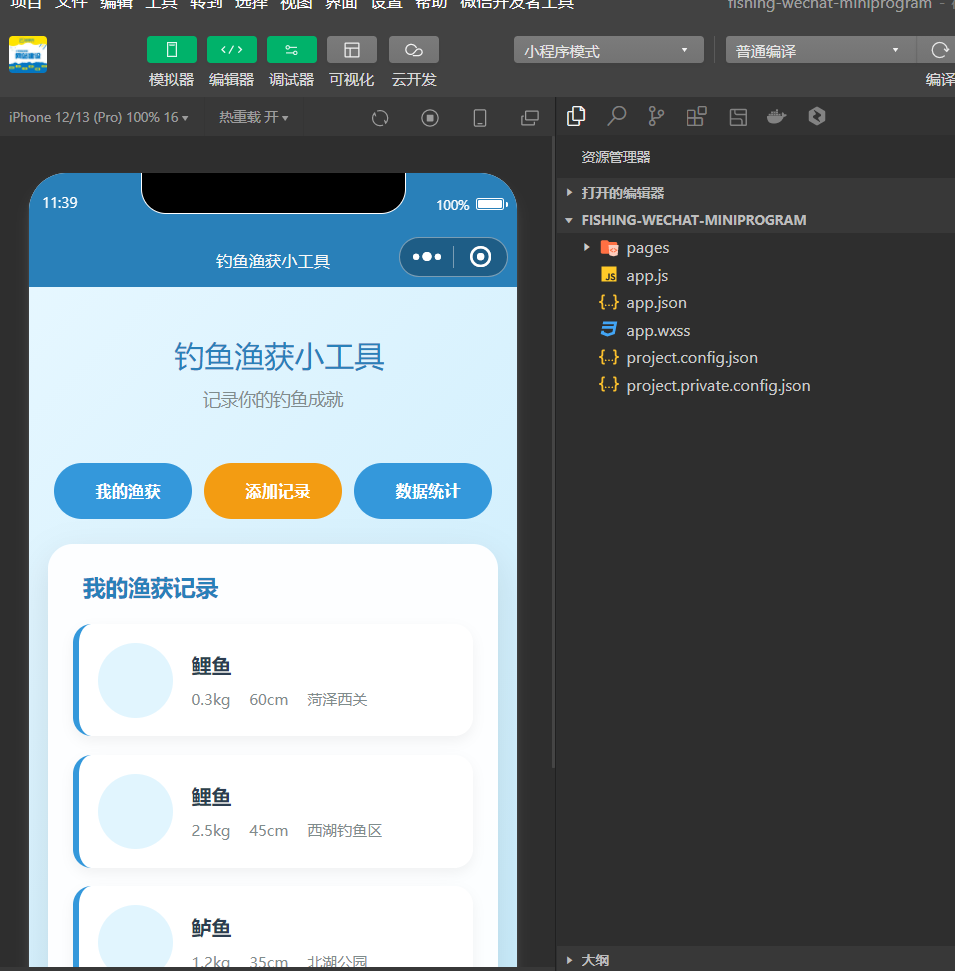
Task: Open the app.wxss file
Action: (x=756, y=331)
